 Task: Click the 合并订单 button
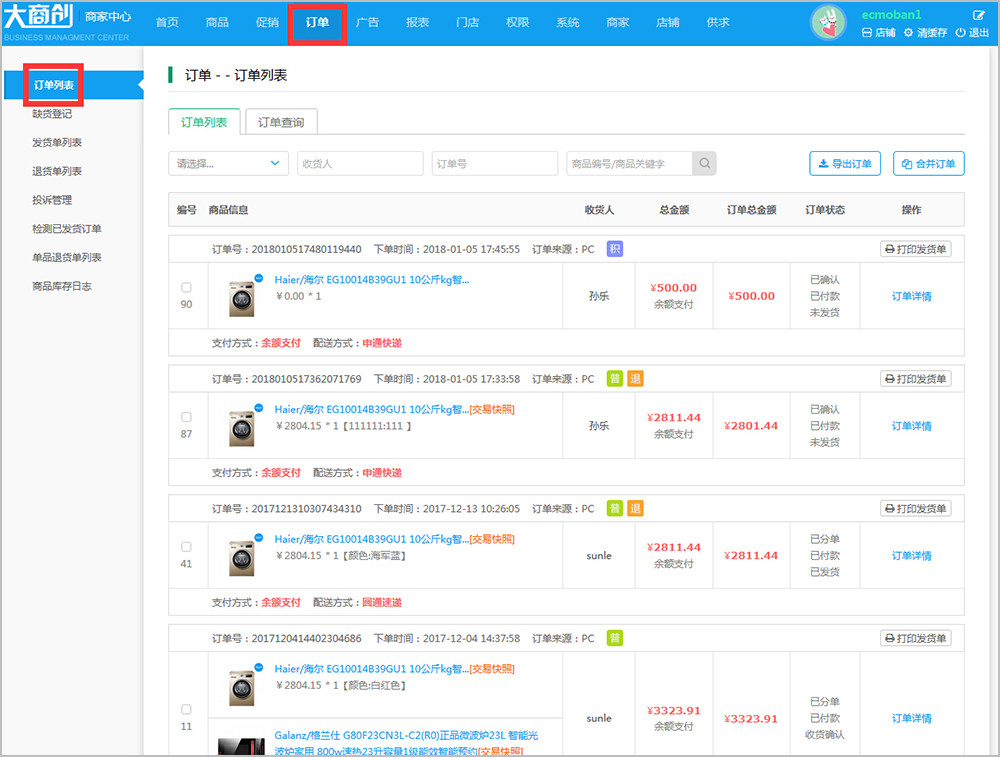(x=929, y=163)
